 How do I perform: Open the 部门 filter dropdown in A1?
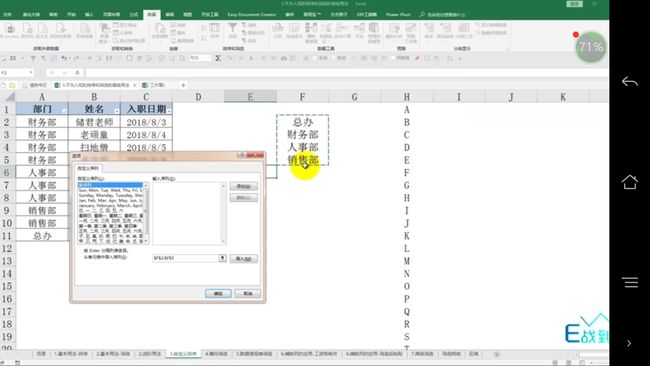(64, 110)
